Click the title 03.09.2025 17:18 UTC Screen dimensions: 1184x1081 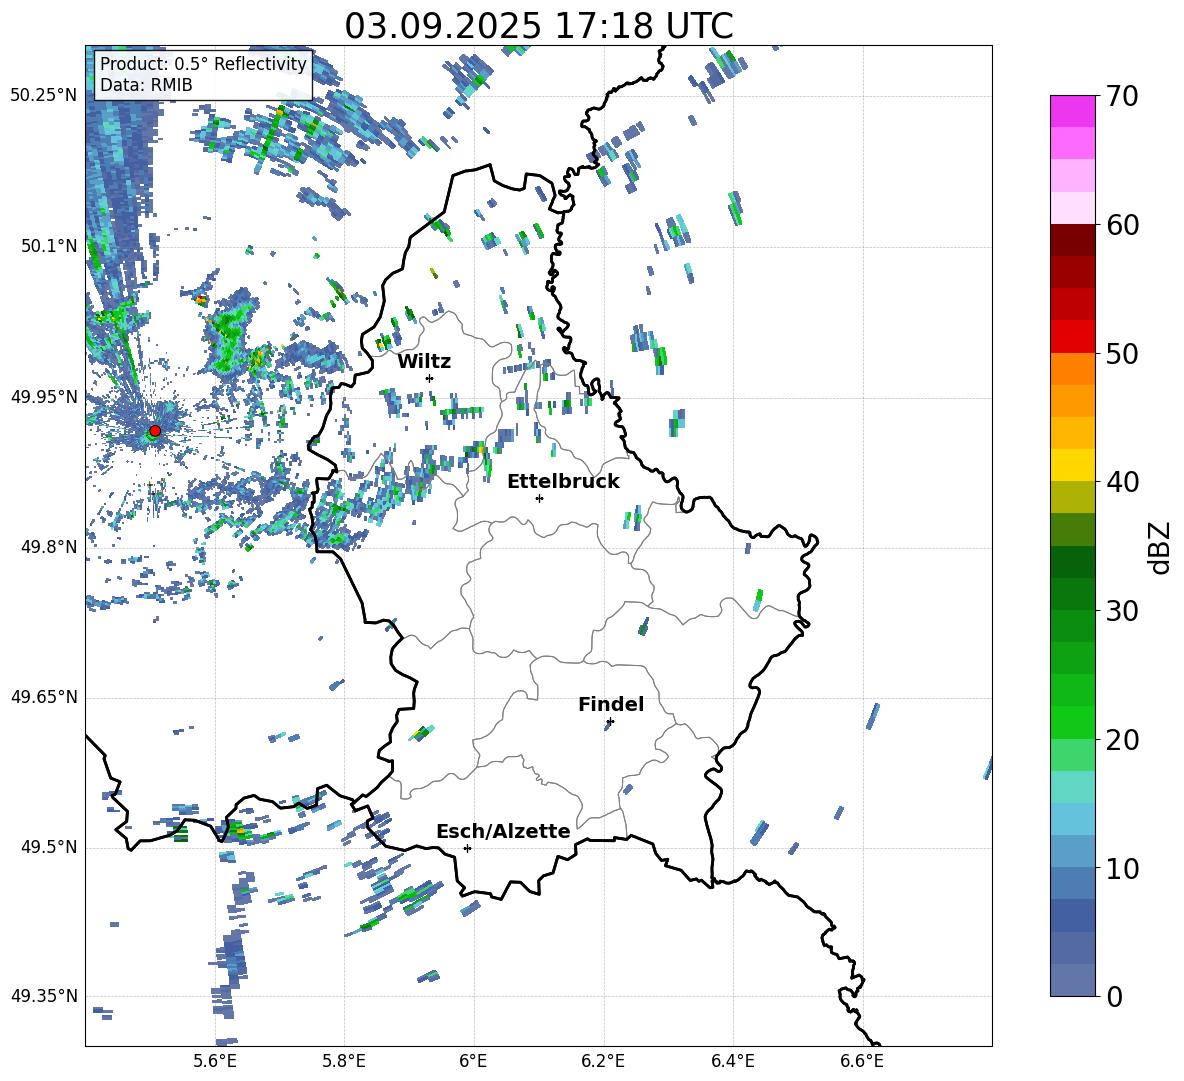(x=539, y=26)
